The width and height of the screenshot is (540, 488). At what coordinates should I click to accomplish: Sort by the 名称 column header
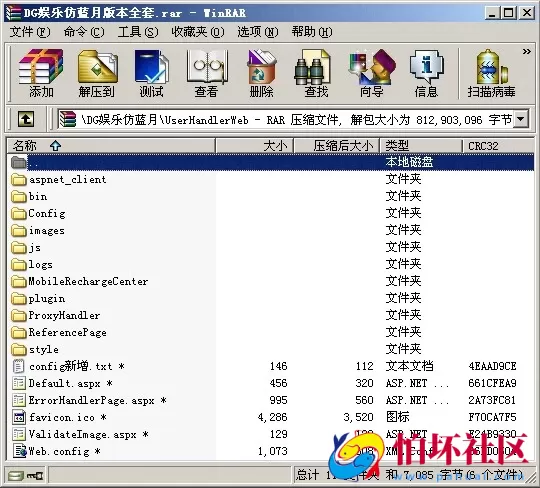pos(111,146)
